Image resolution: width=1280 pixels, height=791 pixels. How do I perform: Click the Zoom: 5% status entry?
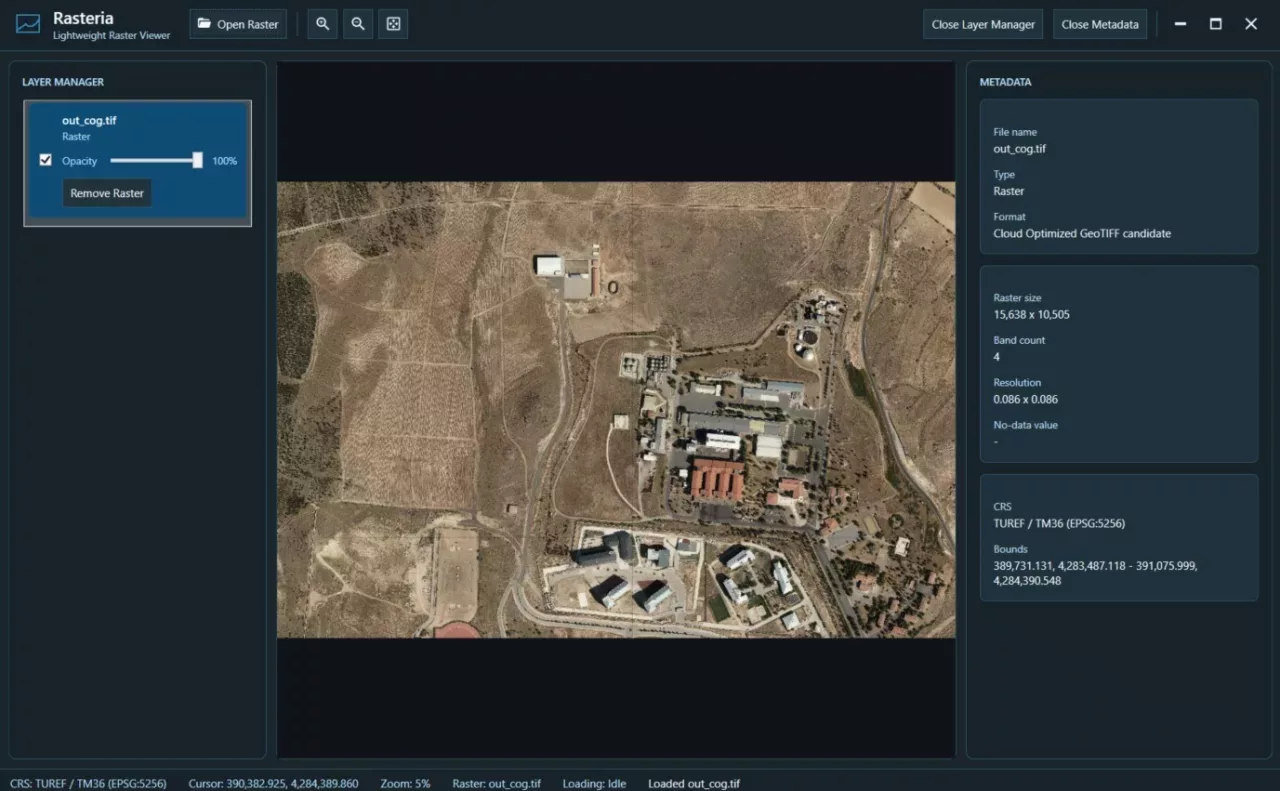click(405, 783)
